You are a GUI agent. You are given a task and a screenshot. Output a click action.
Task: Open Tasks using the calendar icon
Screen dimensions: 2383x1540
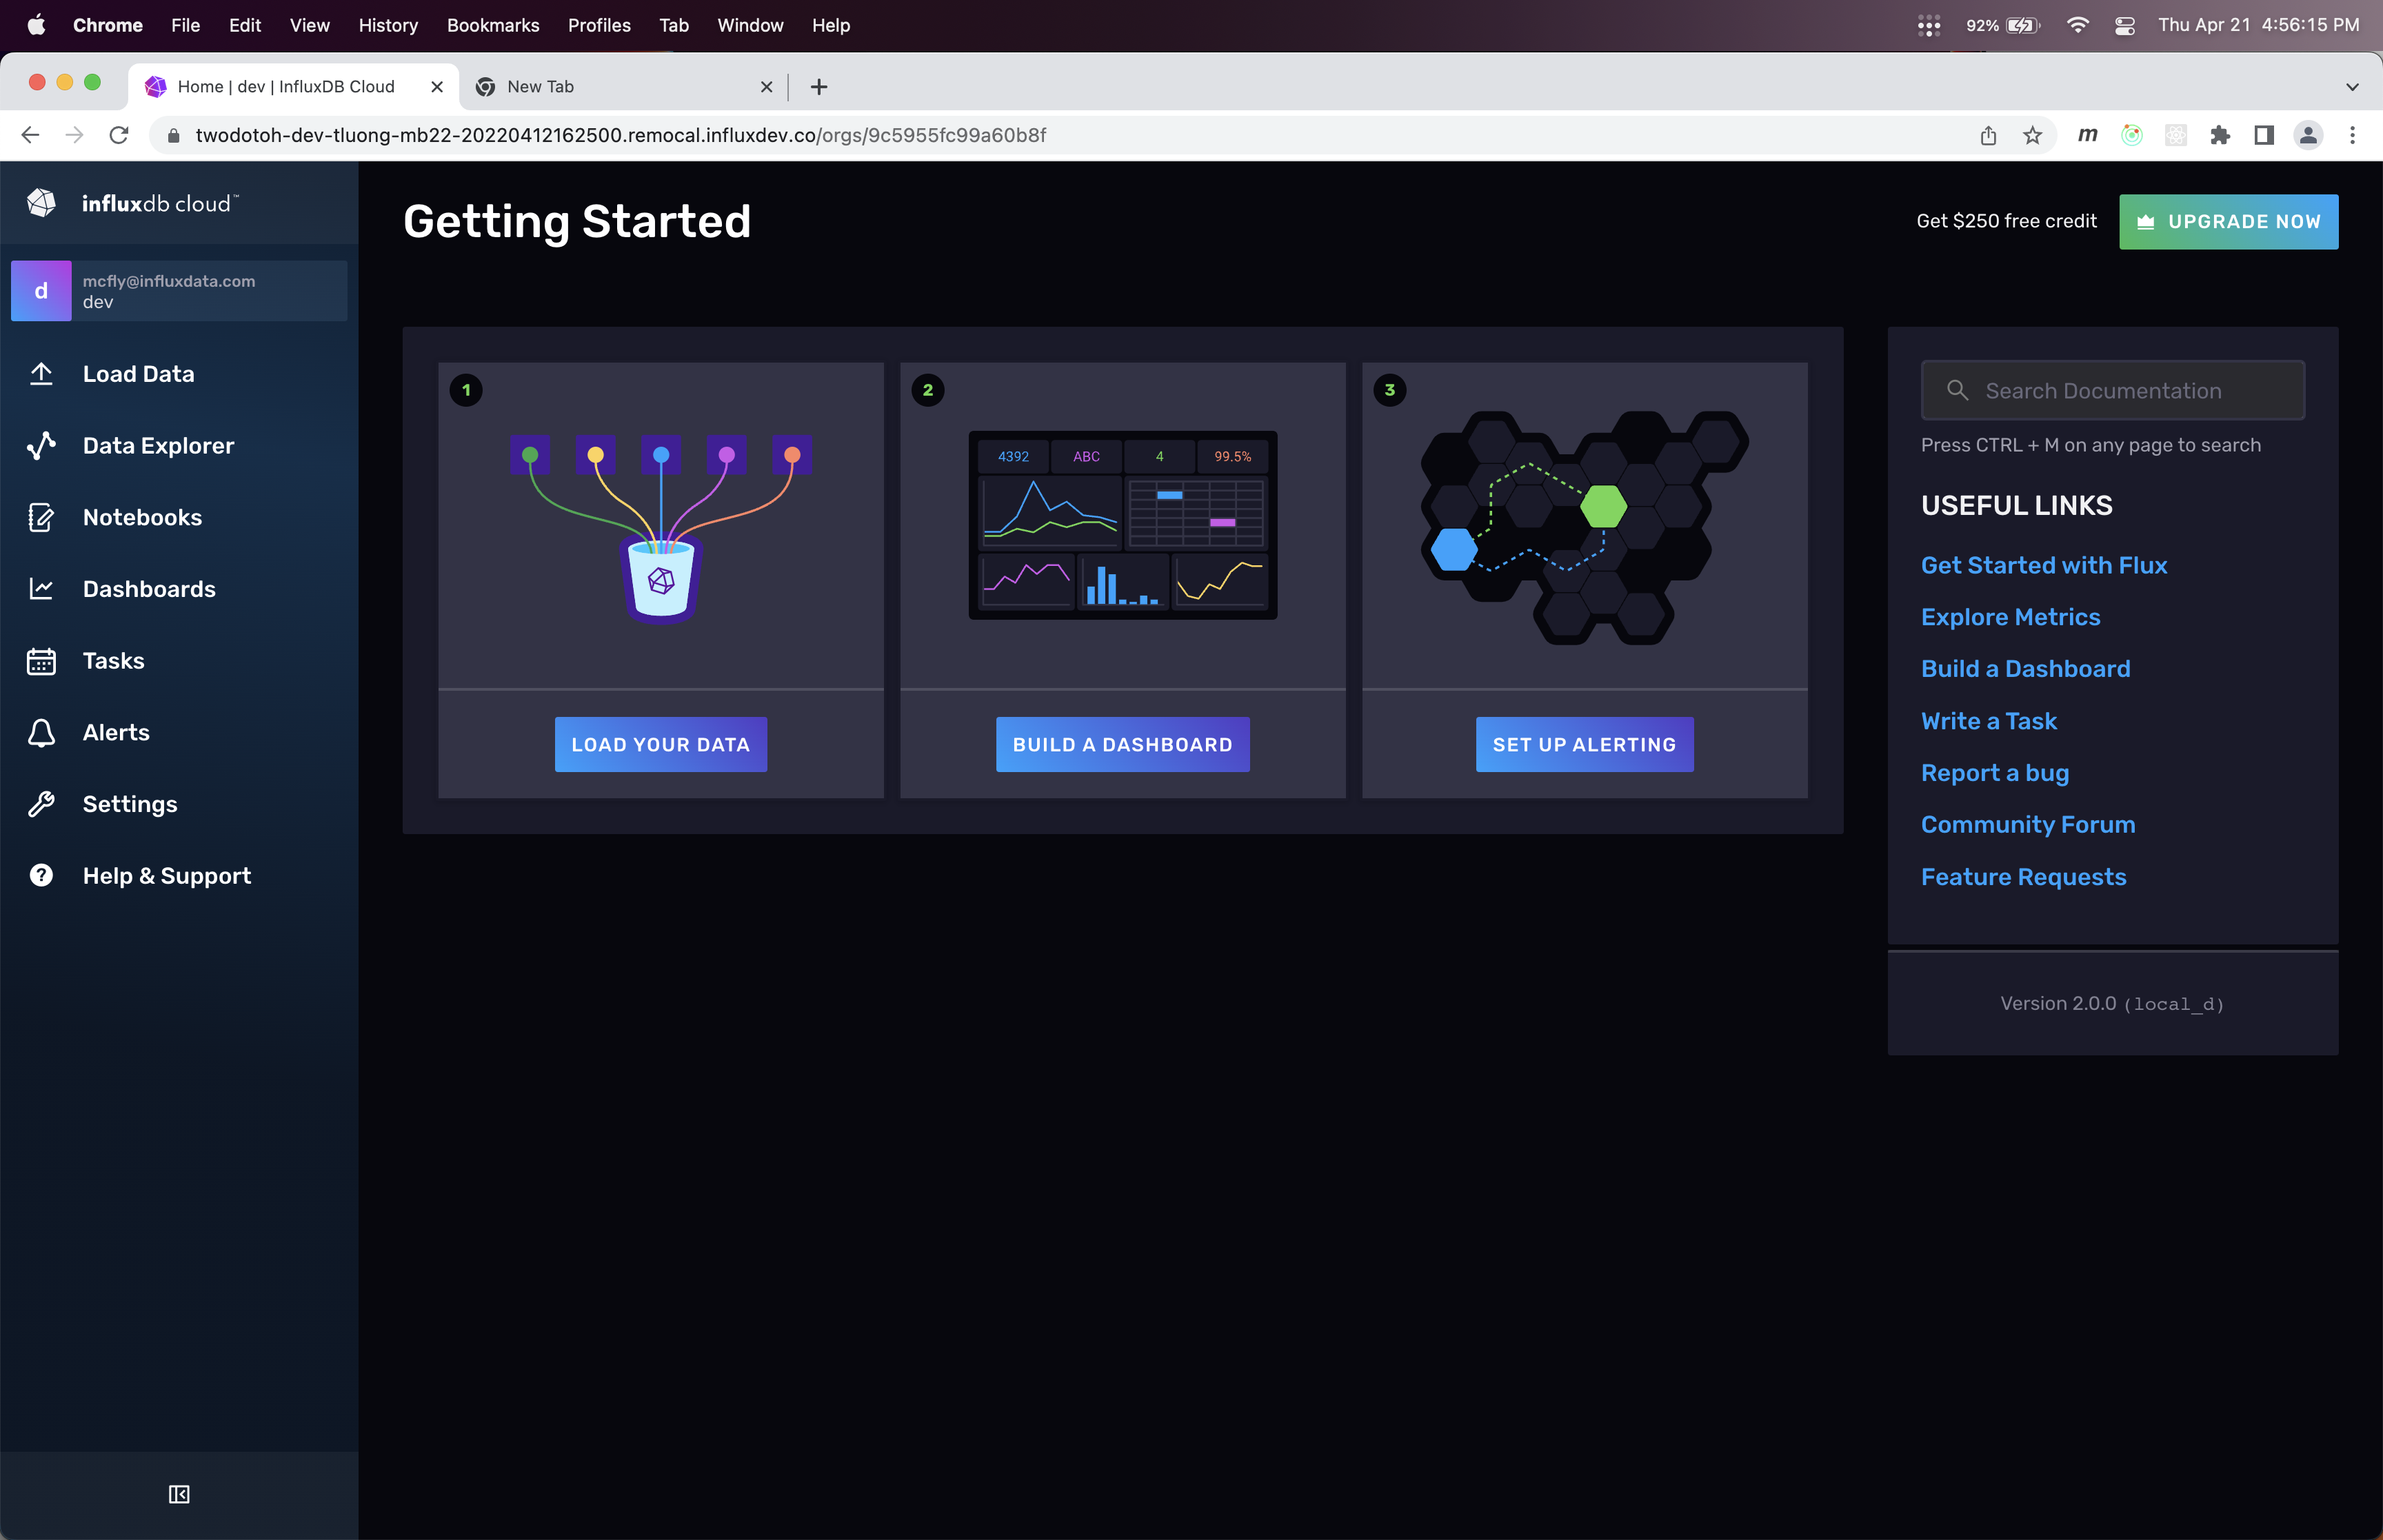(x=41, y=661)
